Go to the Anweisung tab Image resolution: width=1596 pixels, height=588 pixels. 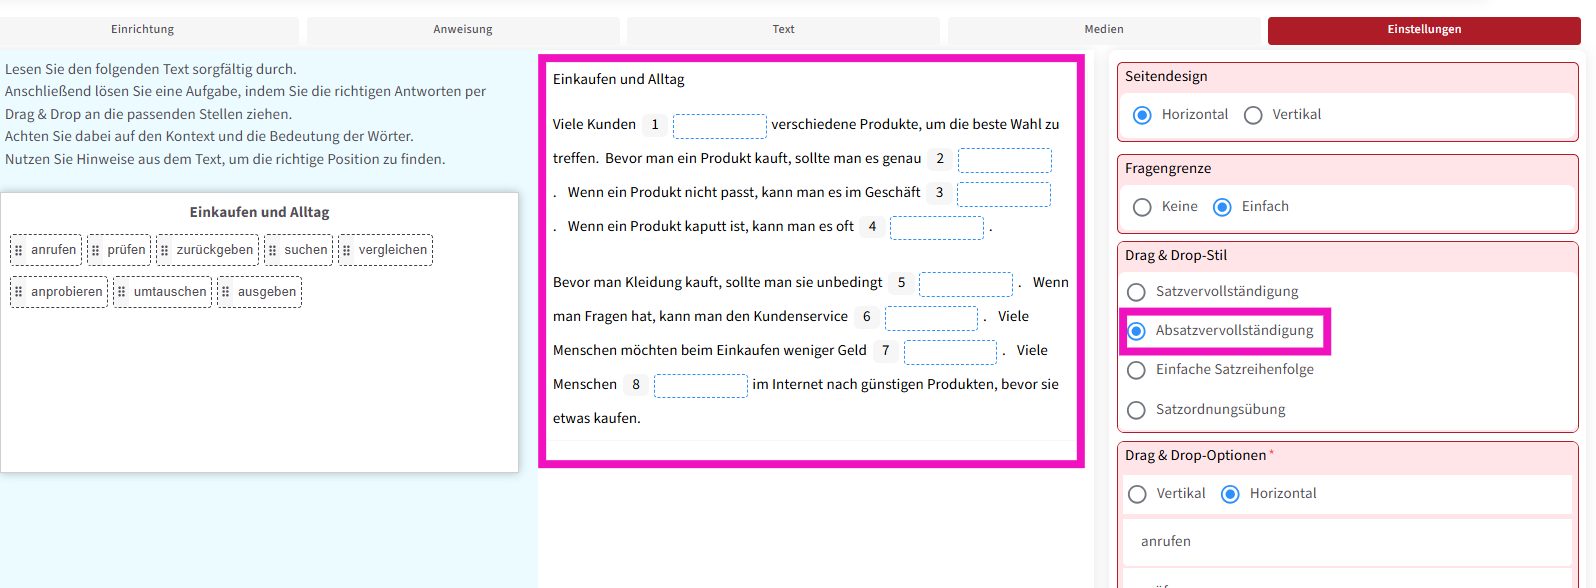click(463, 30)
